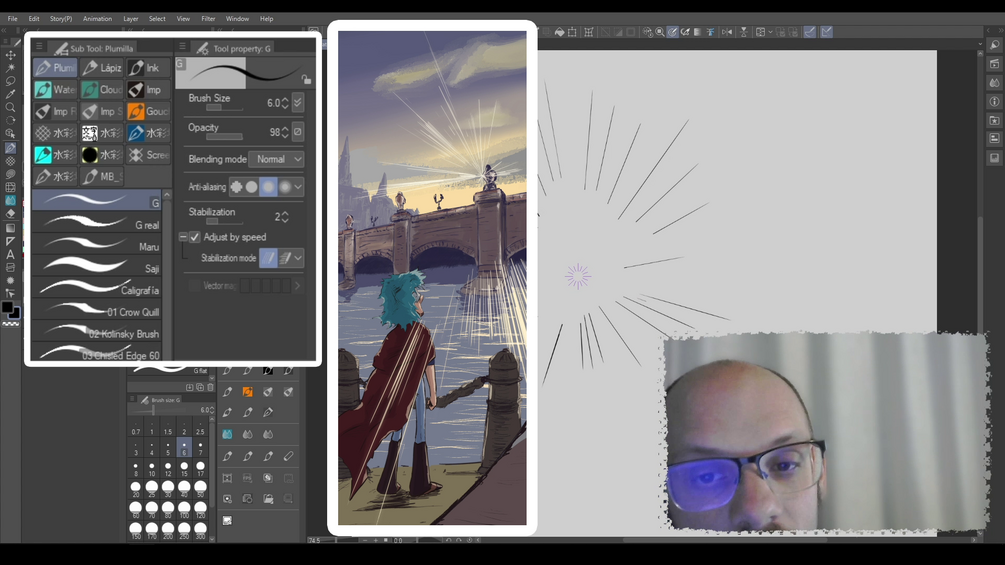
Task: Open the Edit menu
Action: point(33,19)
